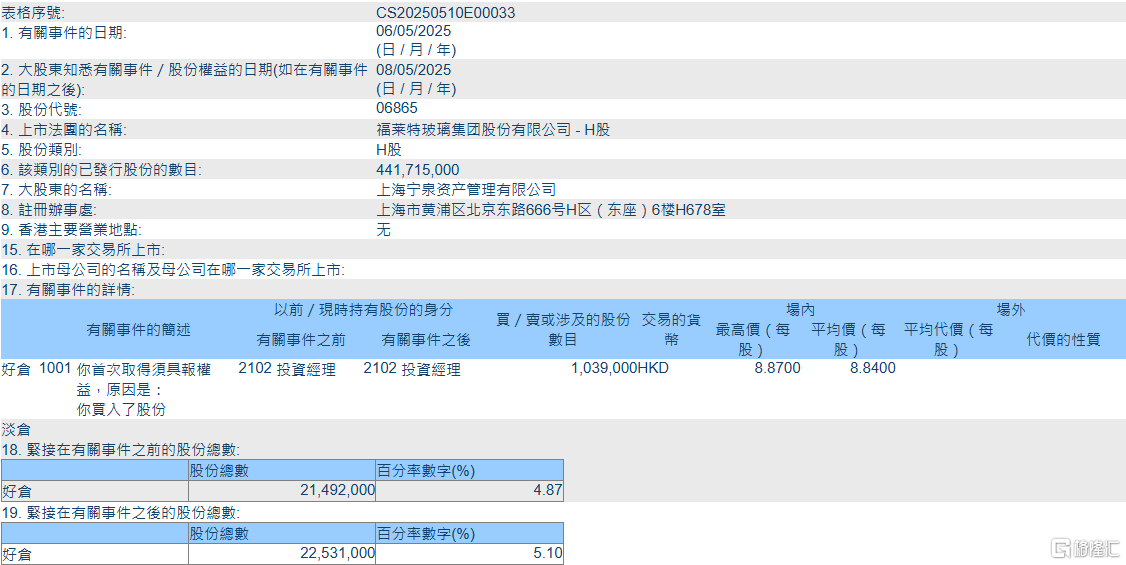Click pre-event total shares 21,492,000
The image size is (1126, 565).
[340, 491]
